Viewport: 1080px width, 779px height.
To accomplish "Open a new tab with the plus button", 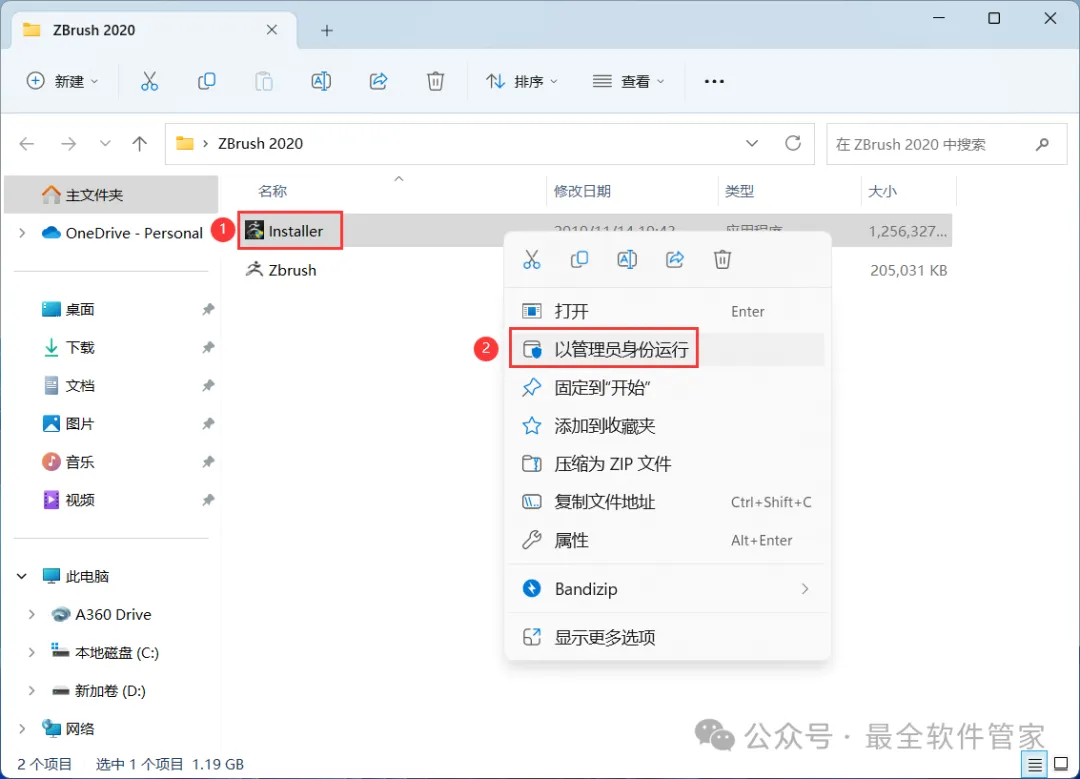I will tap(327, 30).
